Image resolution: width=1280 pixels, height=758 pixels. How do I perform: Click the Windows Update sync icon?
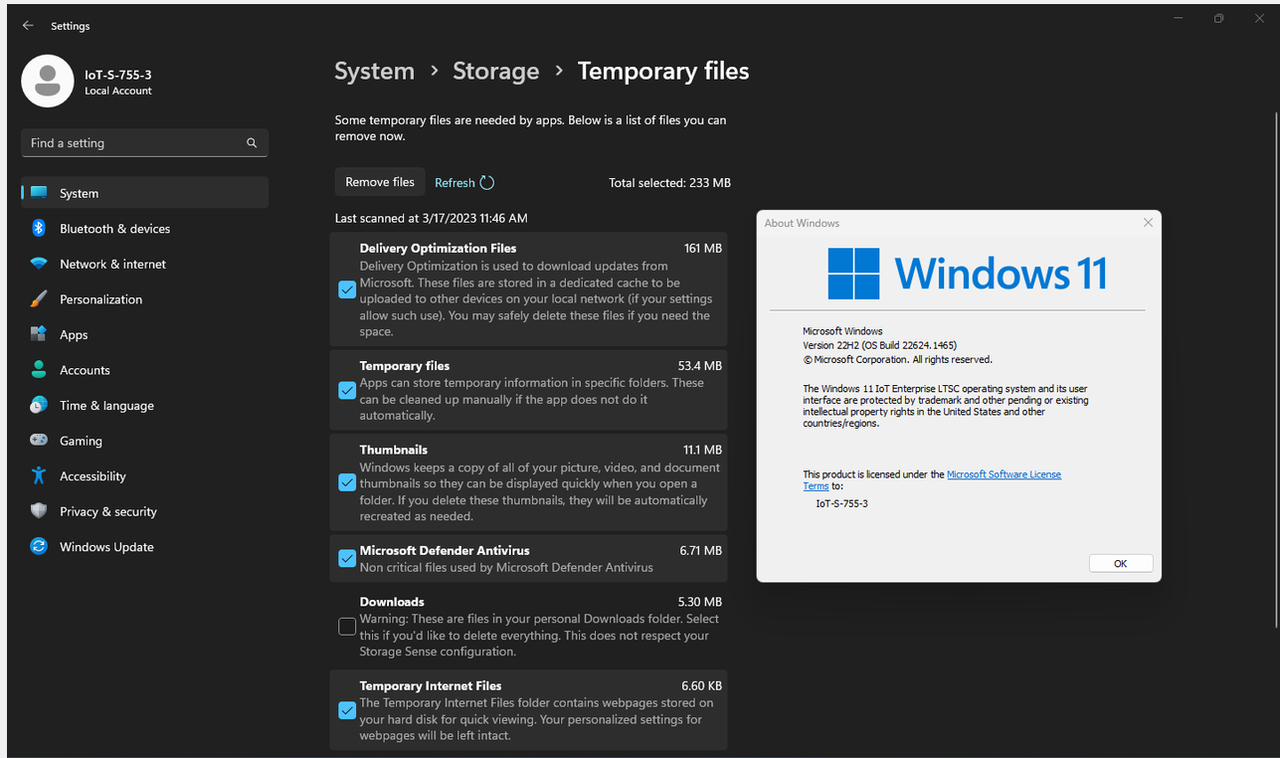(x=39, y=546)
